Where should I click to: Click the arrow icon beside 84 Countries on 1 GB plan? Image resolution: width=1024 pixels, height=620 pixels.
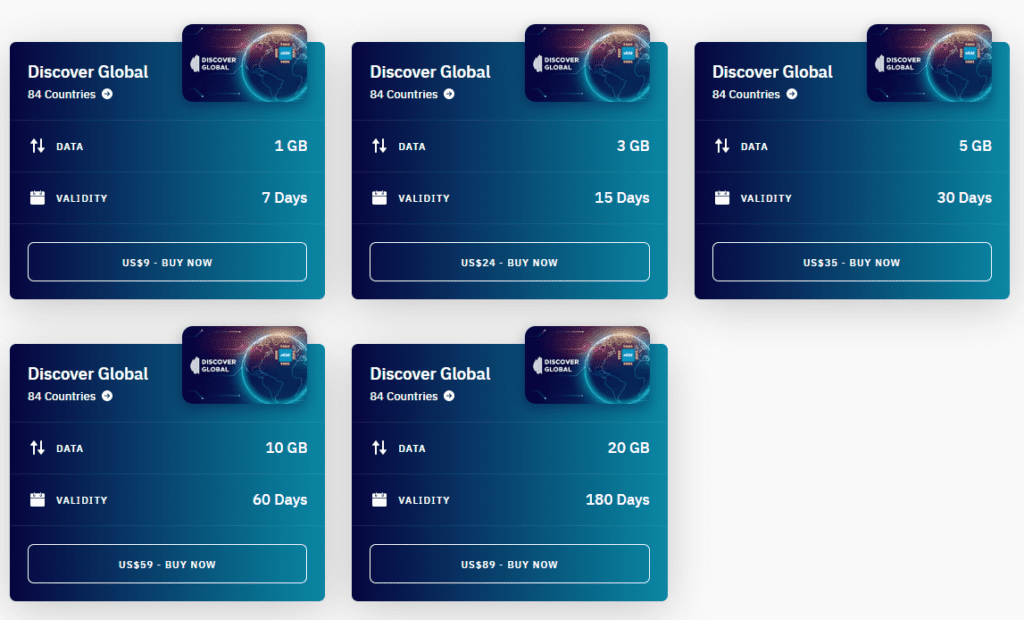[107, 95]
